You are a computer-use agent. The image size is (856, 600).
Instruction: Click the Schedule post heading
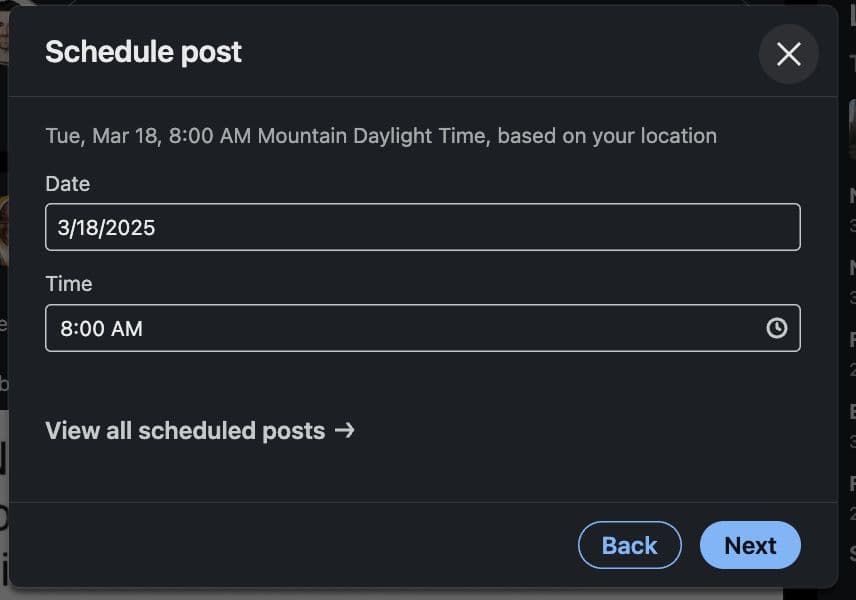tap(143, 52)
